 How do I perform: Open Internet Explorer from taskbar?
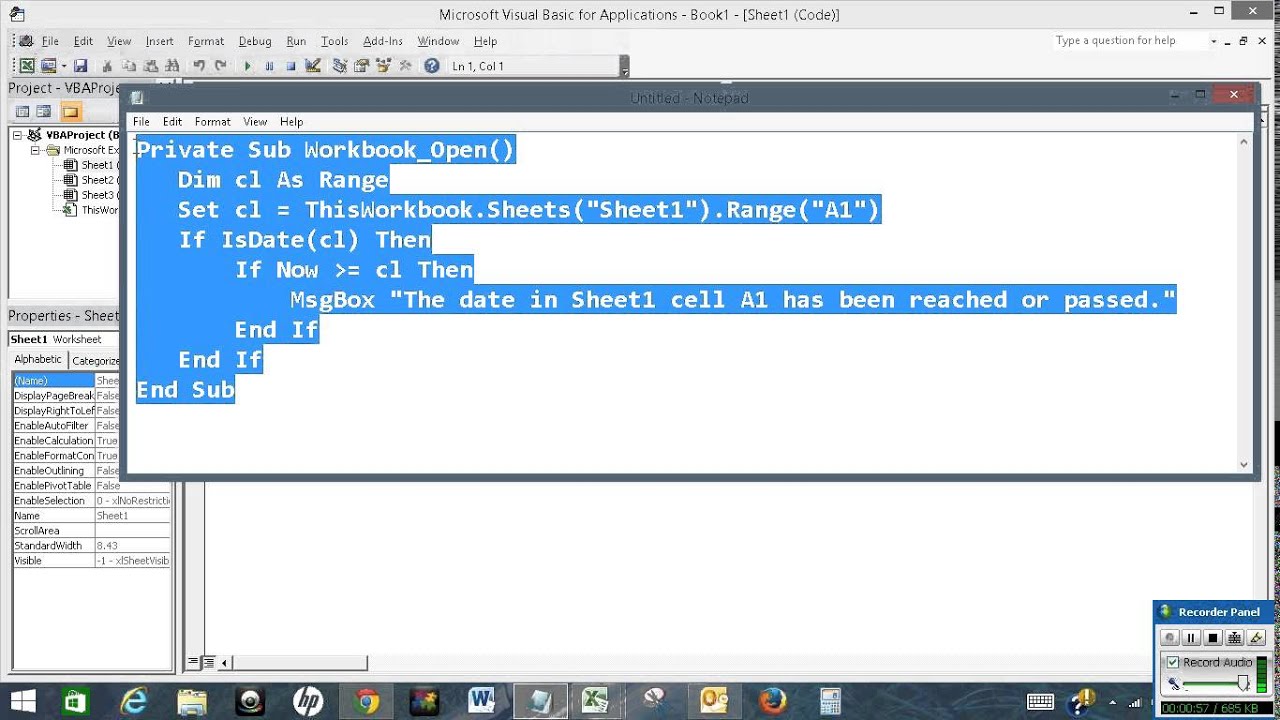(134, 701)
